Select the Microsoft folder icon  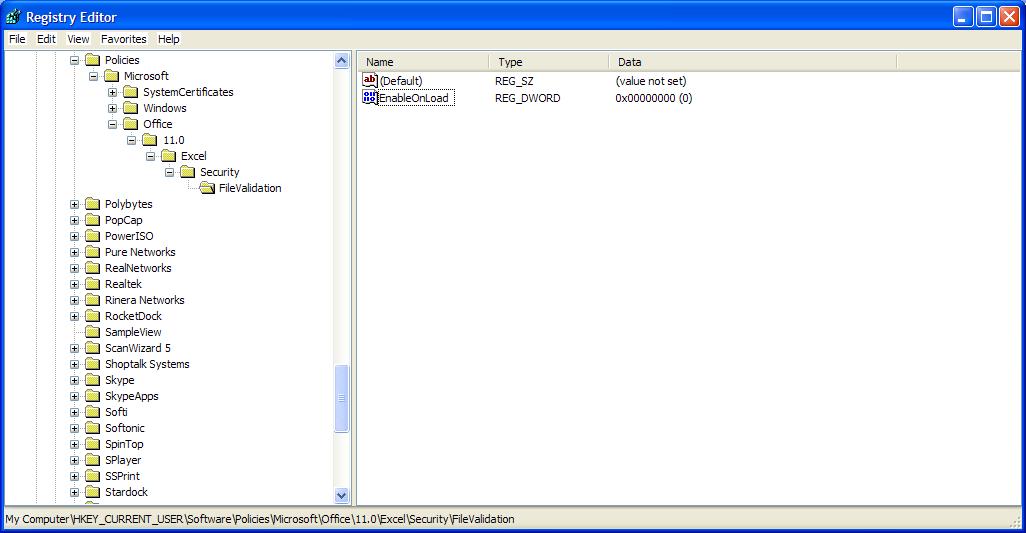click(x=112, y=77)
